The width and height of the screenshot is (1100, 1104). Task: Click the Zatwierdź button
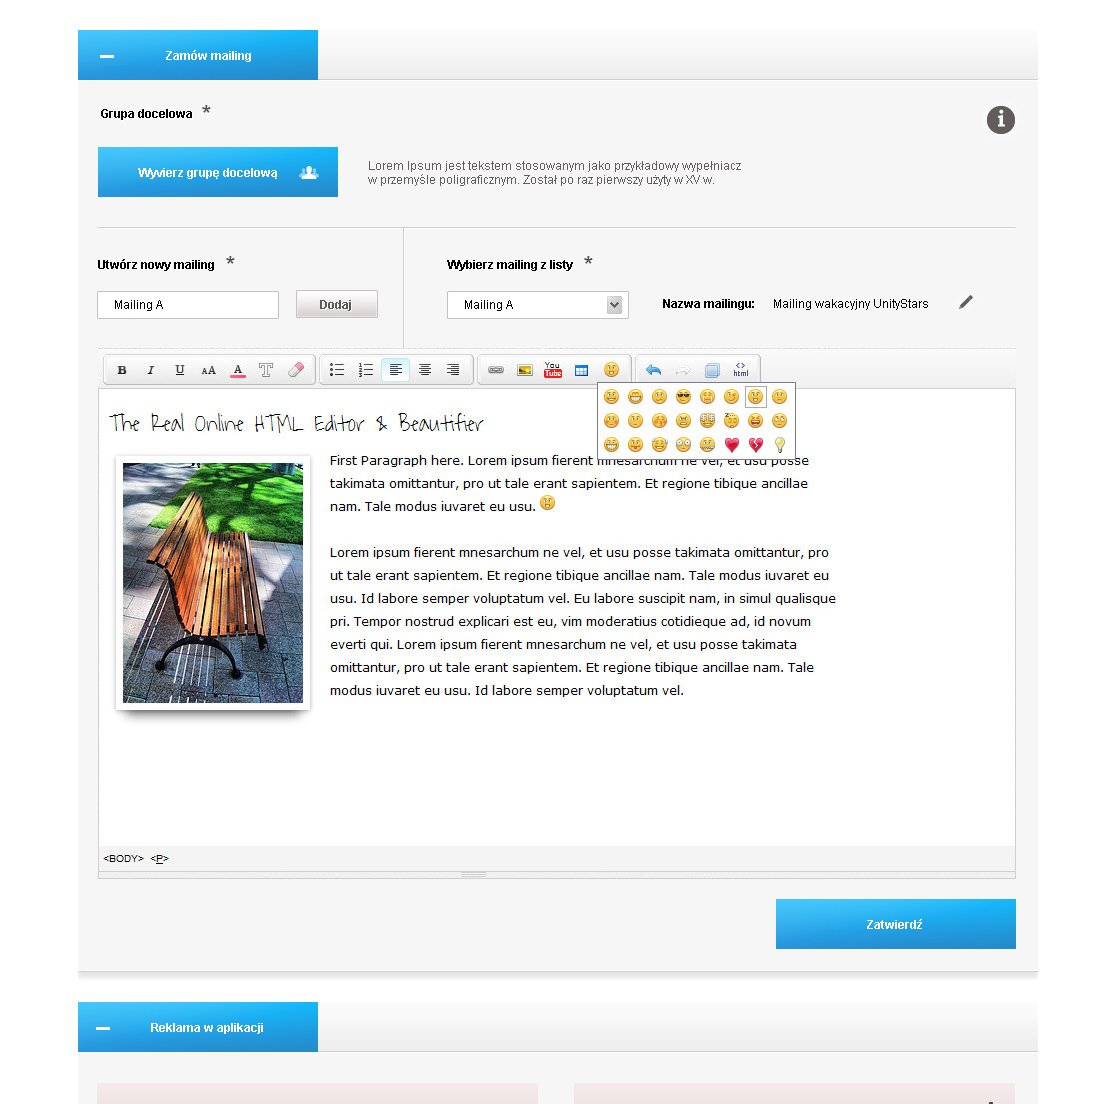coord(896,924)
